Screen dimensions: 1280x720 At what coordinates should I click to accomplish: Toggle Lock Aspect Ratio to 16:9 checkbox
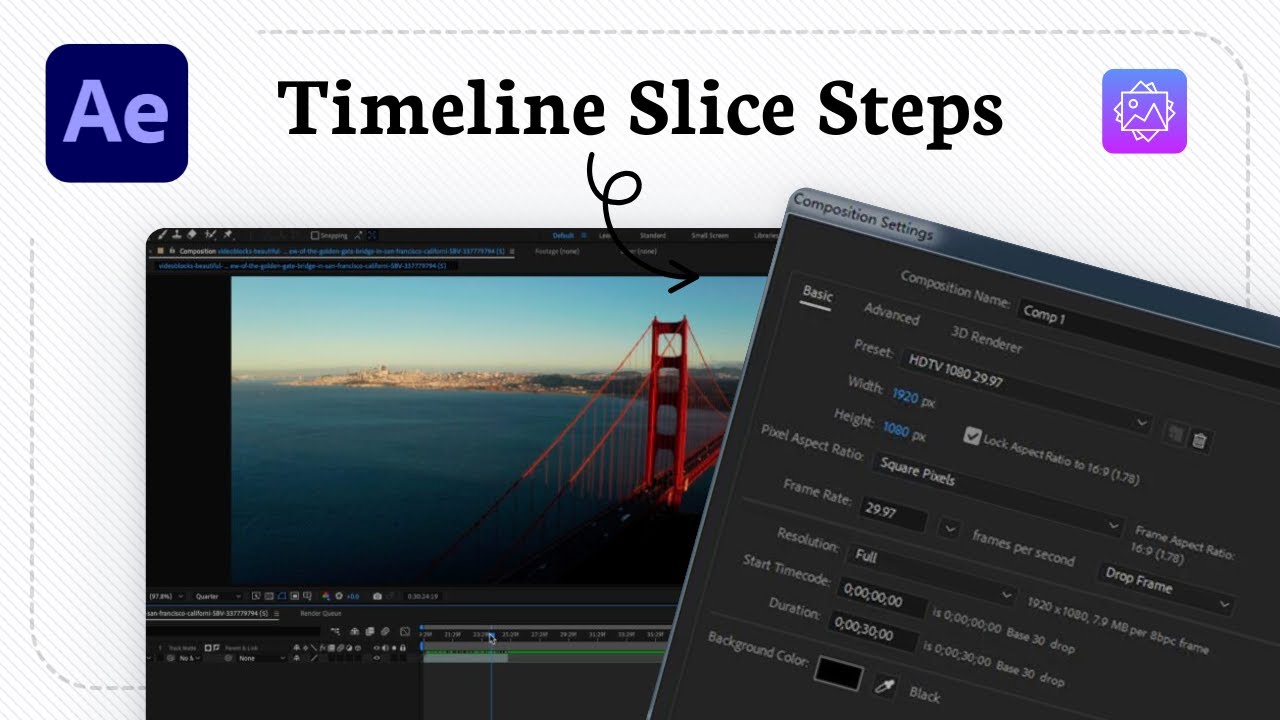(x=972, y=435)
